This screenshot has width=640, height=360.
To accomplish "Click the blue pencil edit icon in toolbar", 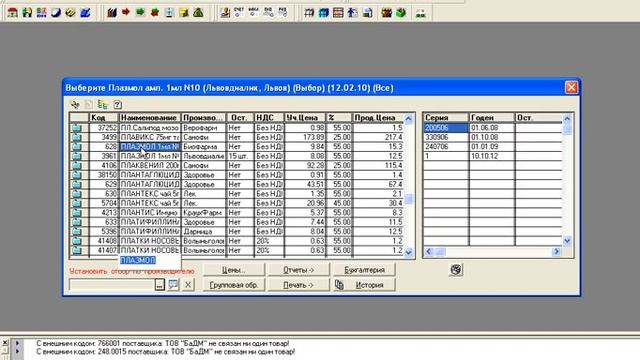I will click(x=85, y=13).
